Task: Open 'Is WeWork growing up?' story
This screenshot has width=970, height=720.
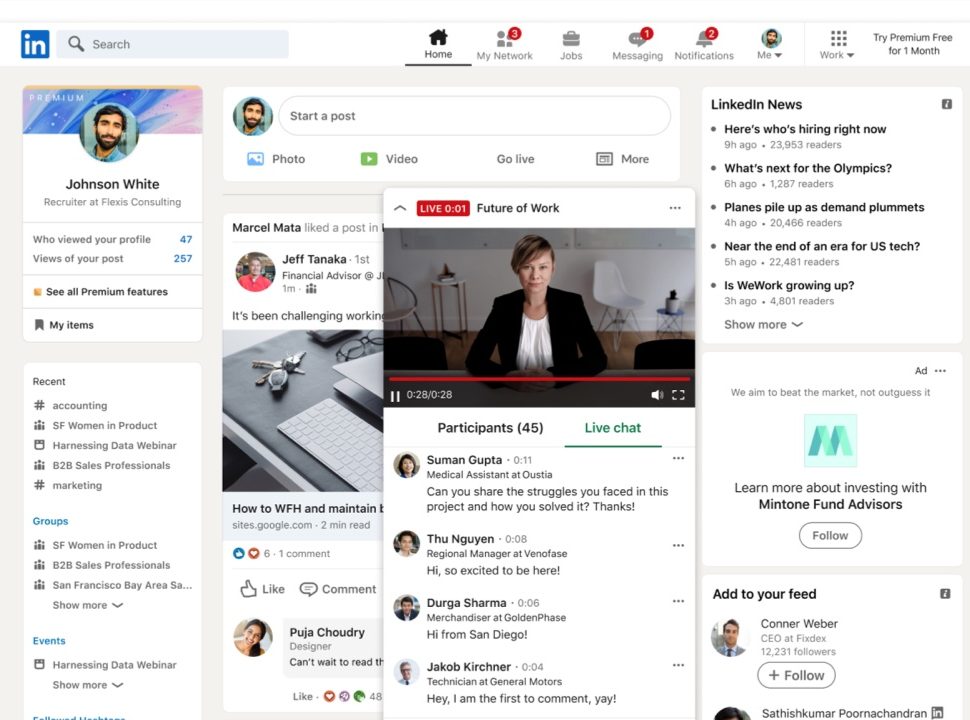Action: click(x=789, y=285)
